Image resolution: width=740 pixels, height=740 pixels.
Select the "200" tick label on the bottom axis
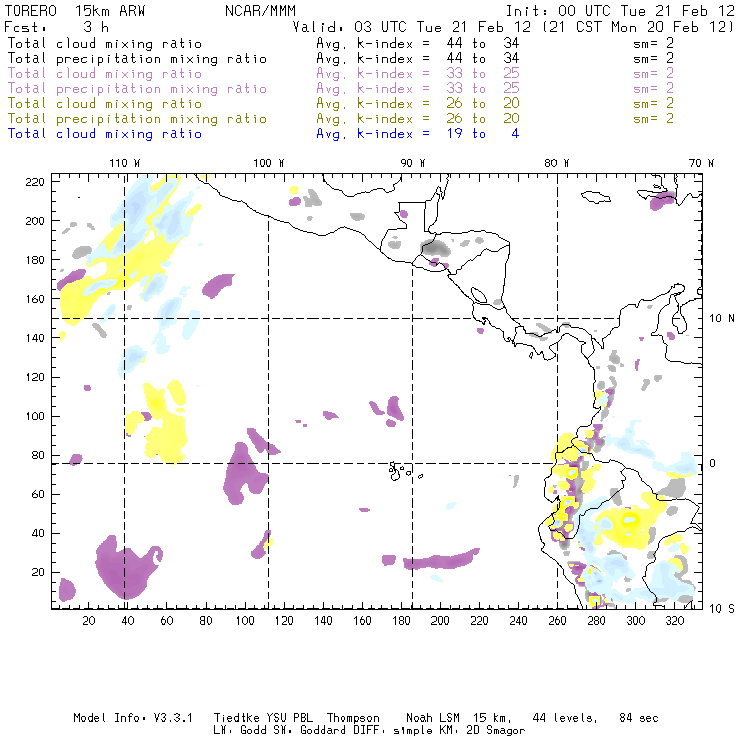coord(440,621)
